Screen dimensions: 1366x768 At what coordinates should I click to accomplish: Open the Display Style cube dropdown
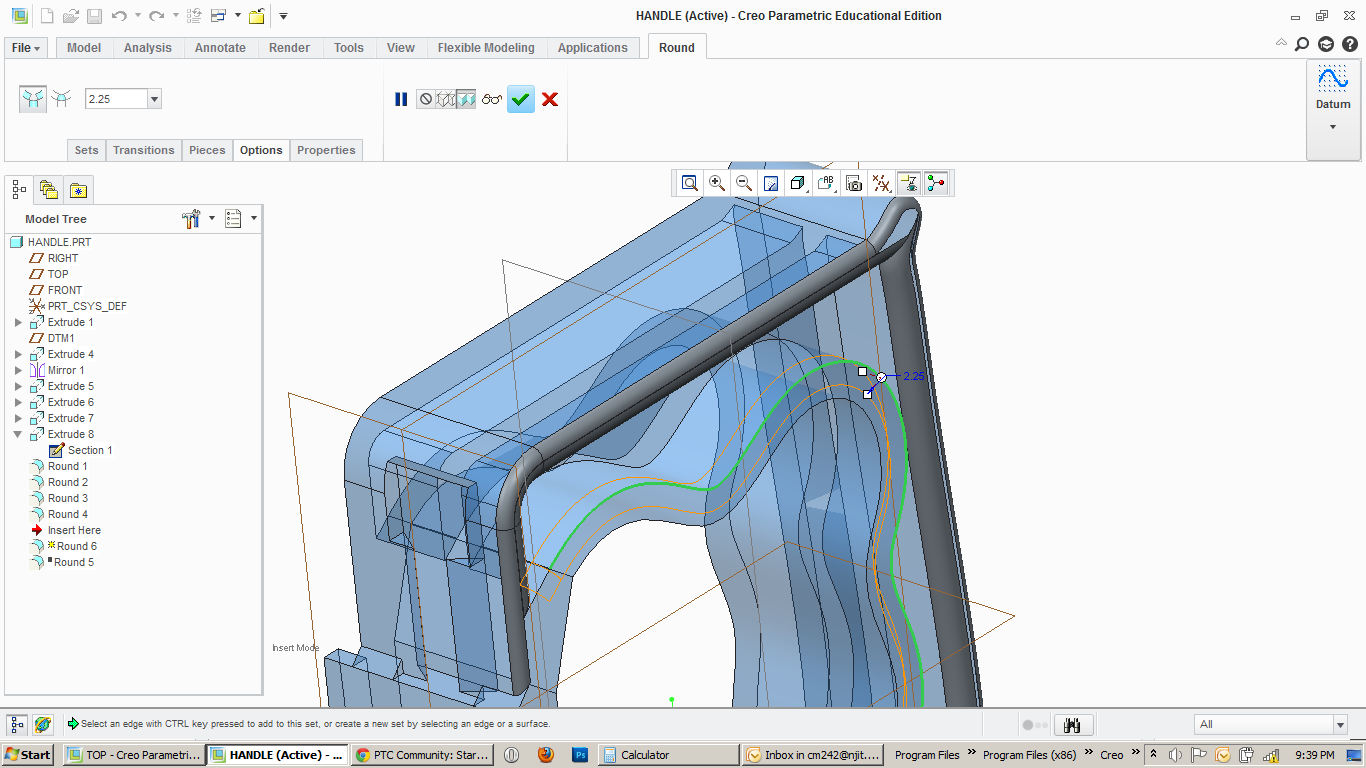point(798,183)
